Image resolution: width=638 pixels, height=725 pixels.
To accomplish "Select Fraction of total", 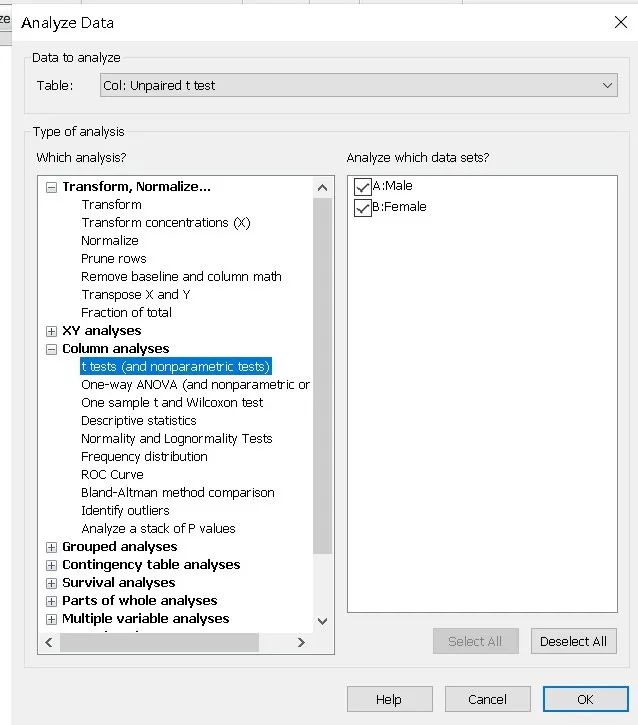I will tap(126, 313).
